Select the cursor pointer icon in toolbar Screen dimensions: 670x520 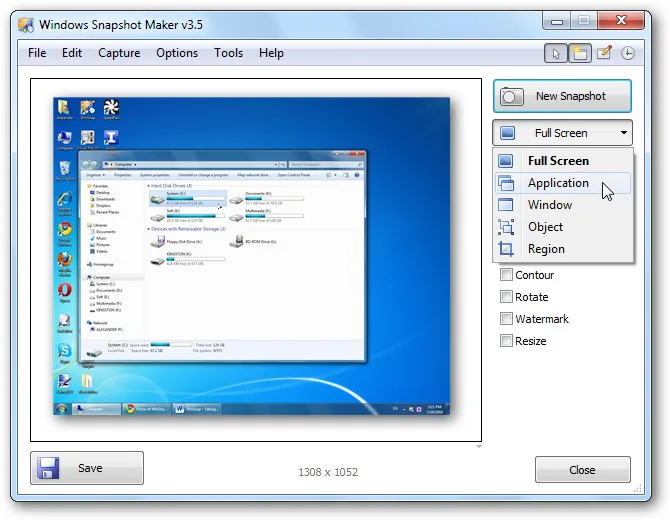[x=556, y=53]
